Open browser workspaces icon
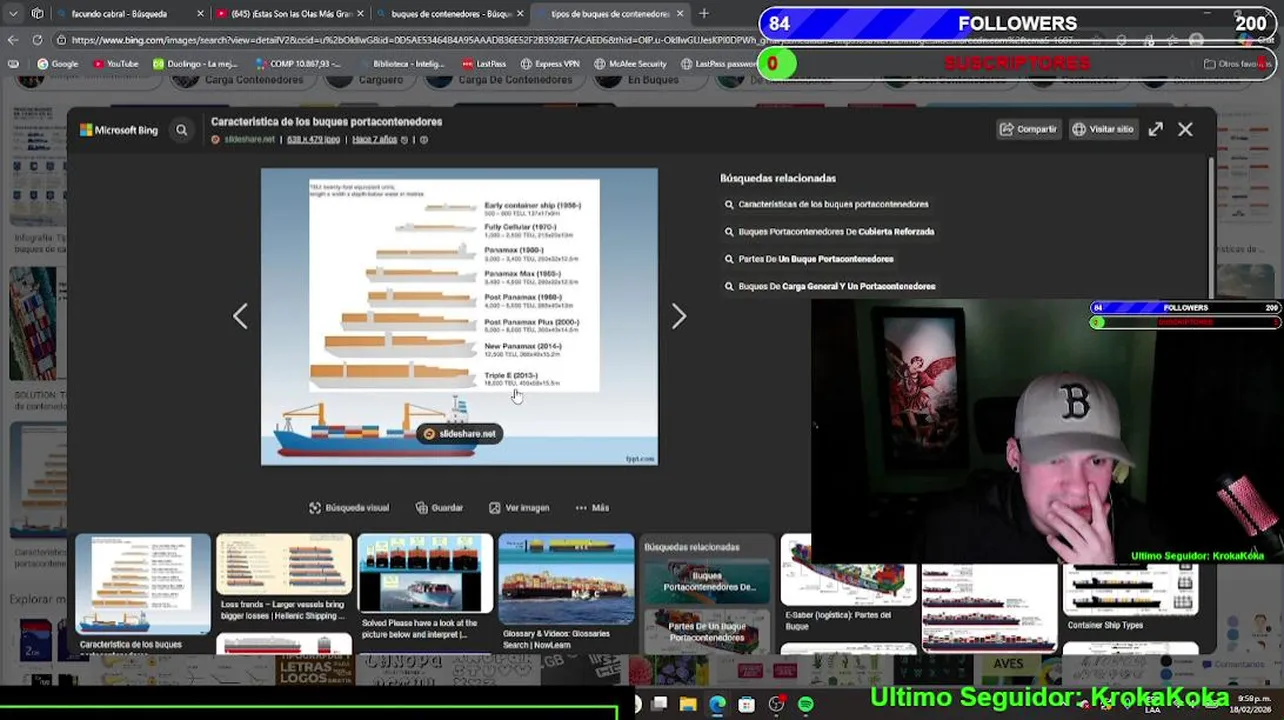Viewport: 1284px width, 720px height. 37,14
